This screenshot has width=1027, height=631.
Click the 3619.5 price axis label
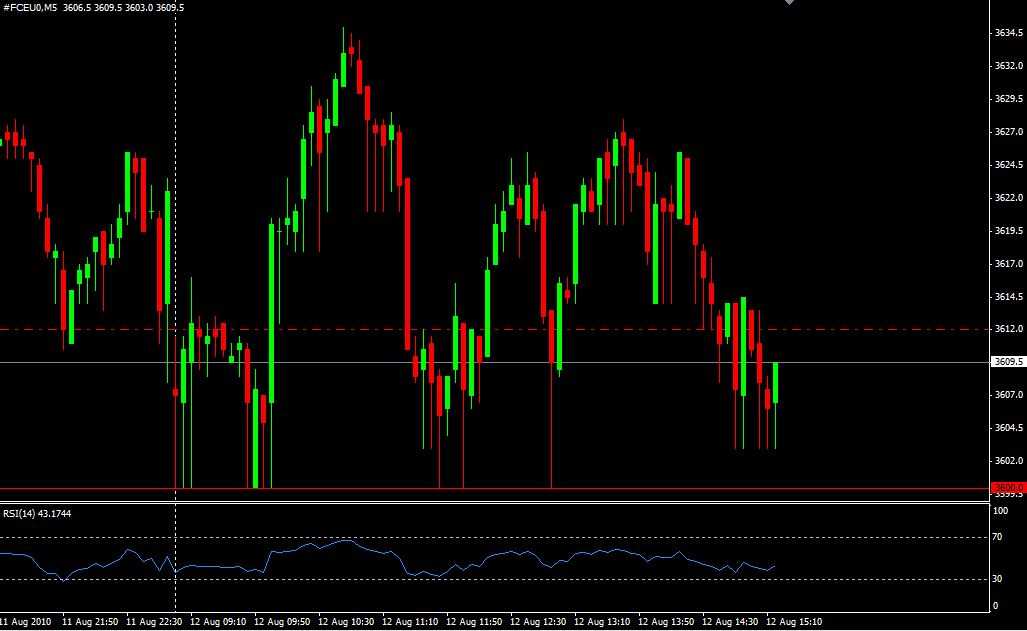(x=1009, y=231)
